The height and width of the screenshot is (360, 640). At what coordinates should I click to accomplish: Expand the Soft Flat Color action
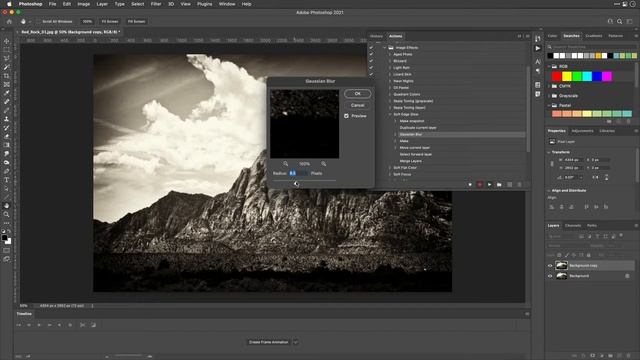pyautogui.click(x=390, y=167)
